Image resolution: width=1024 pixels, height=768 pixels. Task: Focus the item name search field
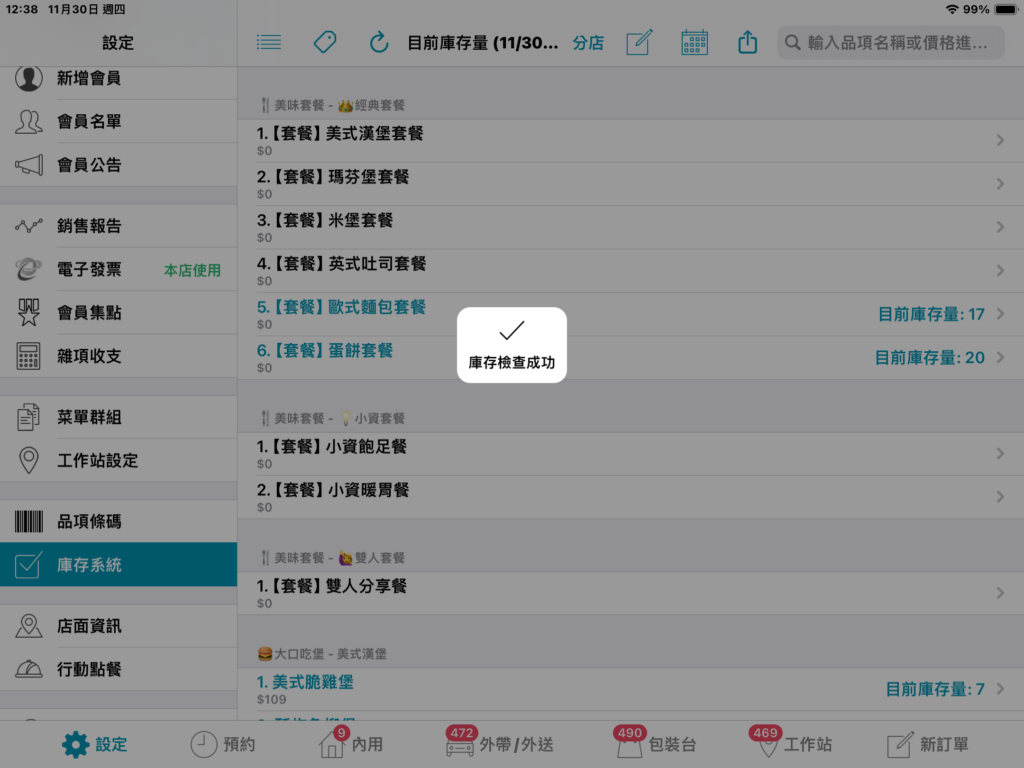click(x=891, y=43)
